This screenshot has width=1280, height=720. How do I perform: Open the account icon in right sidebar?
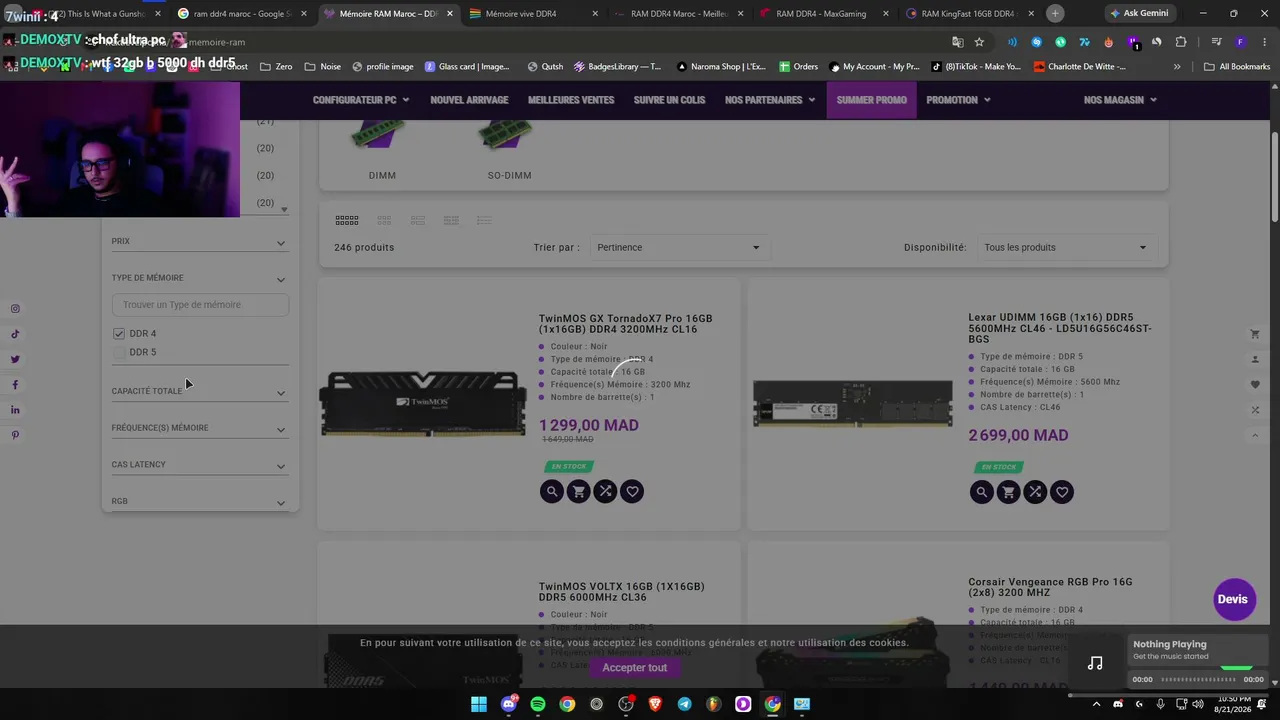[1255, 359]
